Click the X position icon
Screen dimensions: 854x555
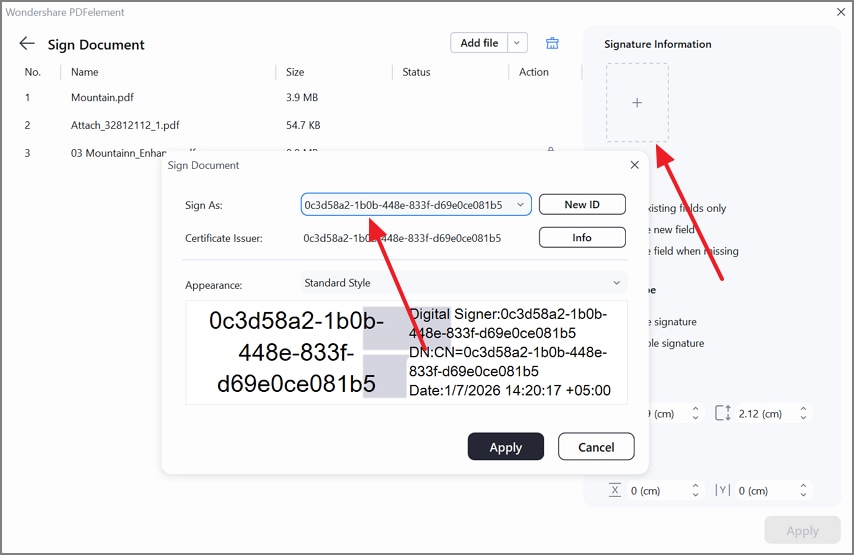coord(615,490)
